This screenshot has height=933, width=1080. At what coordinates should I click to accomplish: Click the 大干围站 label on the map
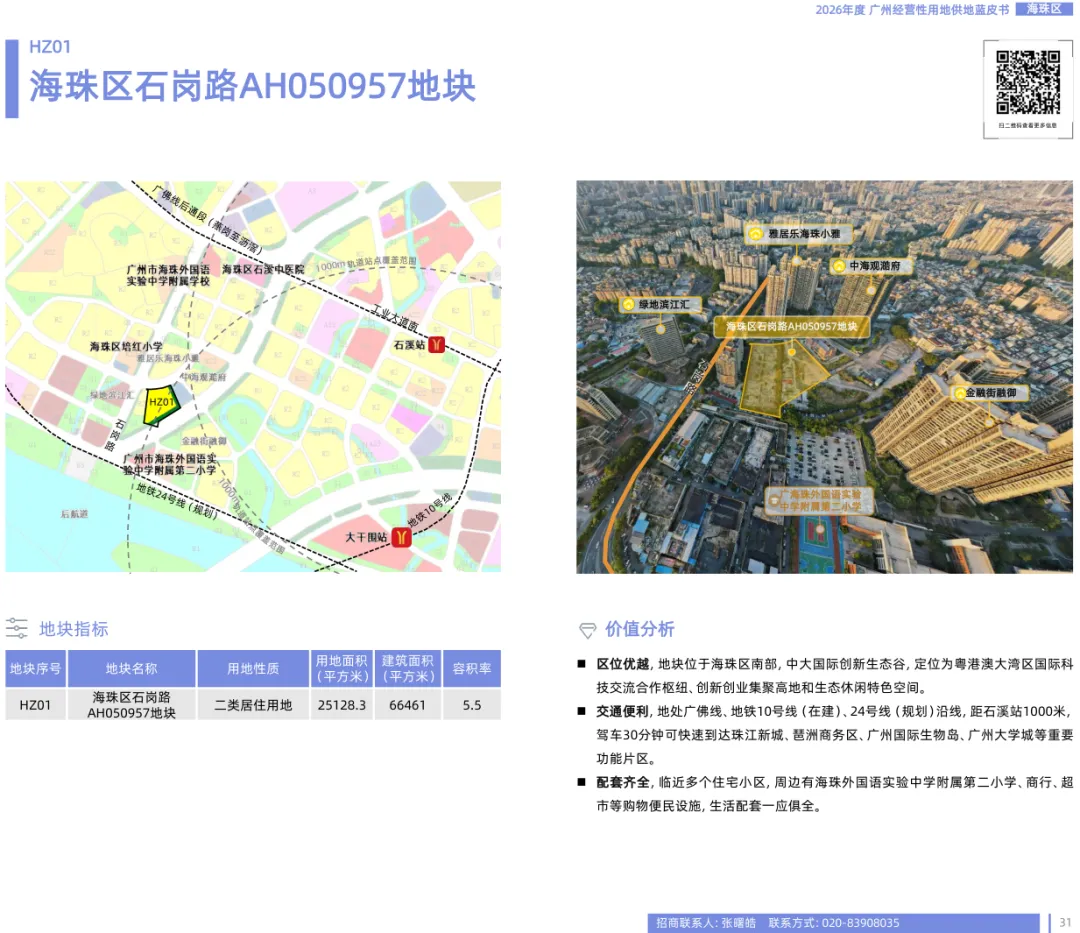coord(366,537)
